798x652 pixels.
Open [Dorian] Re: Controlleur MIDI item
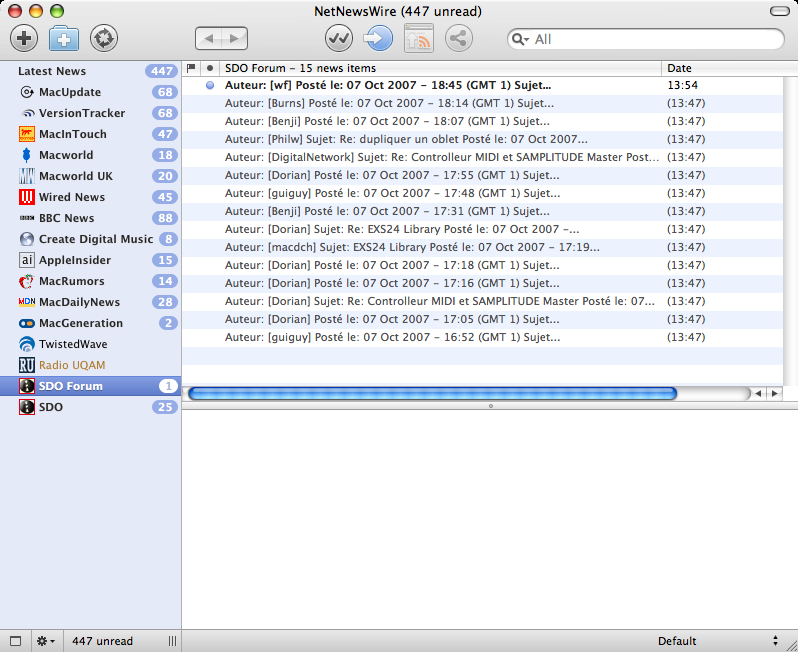tap(482, 301)
